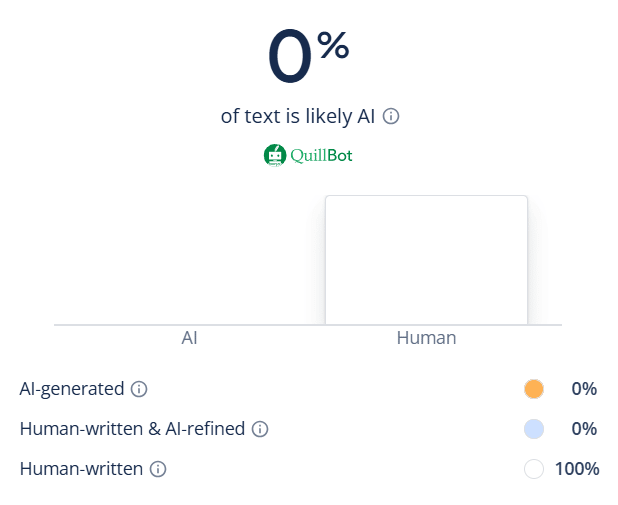Click the "of text is likely AI" caption
This screenshot has height=505, width=618.
(298, 116)
